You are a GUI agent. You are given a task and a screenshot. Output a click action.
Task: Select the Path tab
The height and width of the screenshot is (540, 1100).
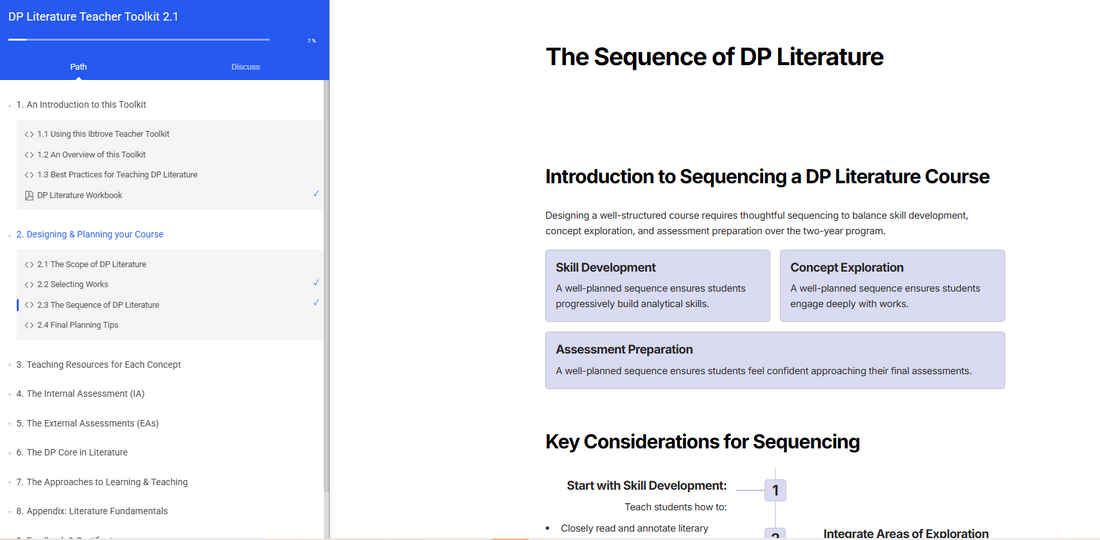(78, 67)
